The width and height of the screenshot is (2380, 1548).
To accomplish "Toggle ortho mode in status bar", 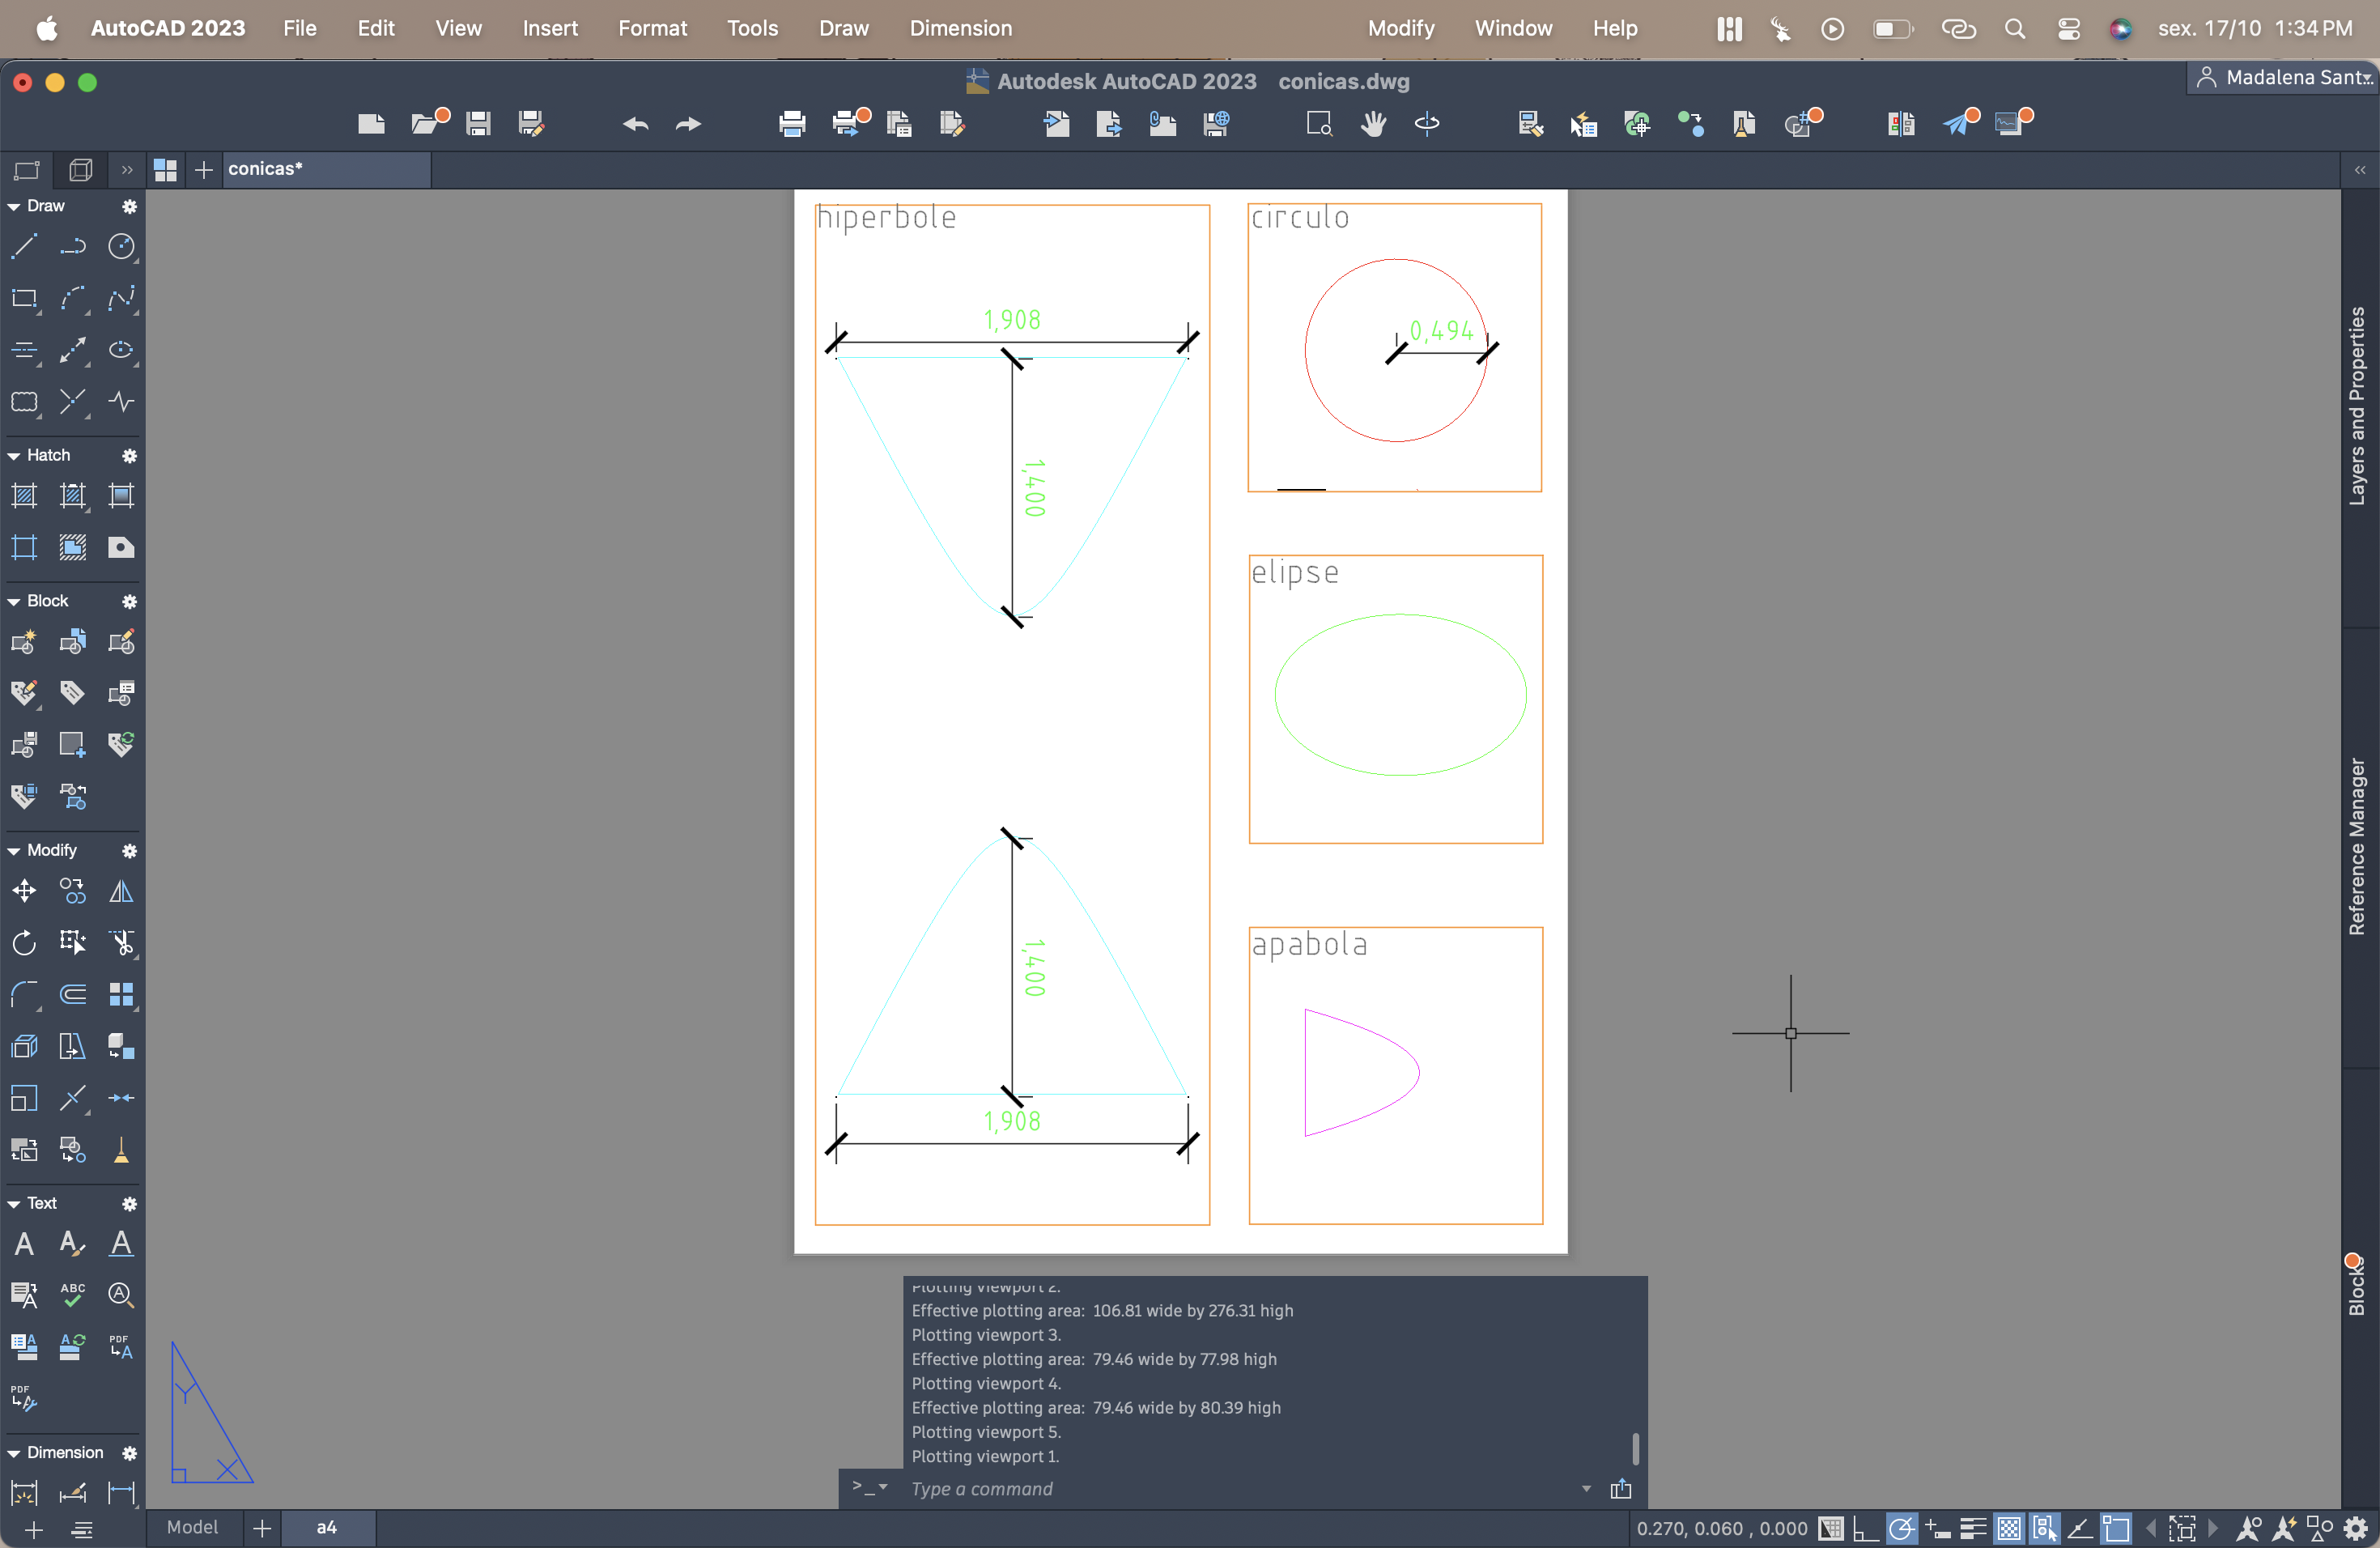I will (x=1865, y=1528).
